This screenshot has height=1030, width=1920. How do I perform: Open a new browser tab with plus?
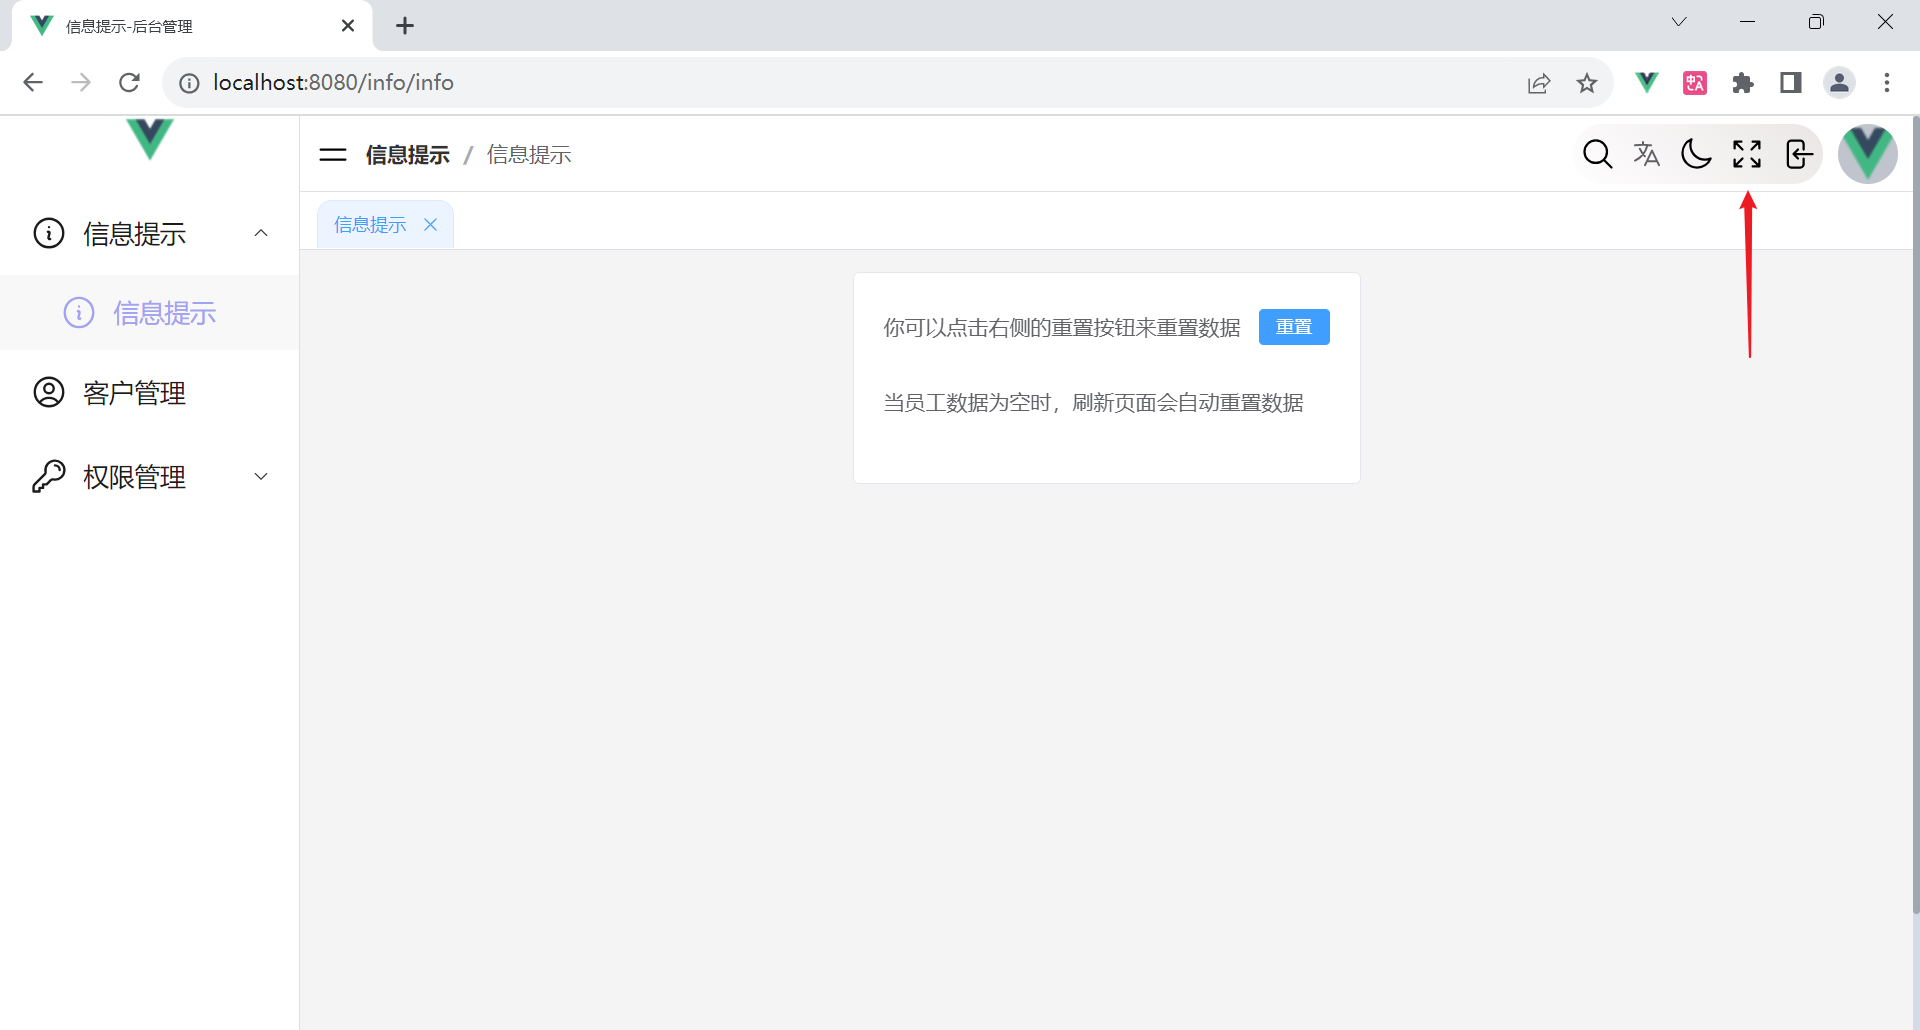[x=405, y=26]
